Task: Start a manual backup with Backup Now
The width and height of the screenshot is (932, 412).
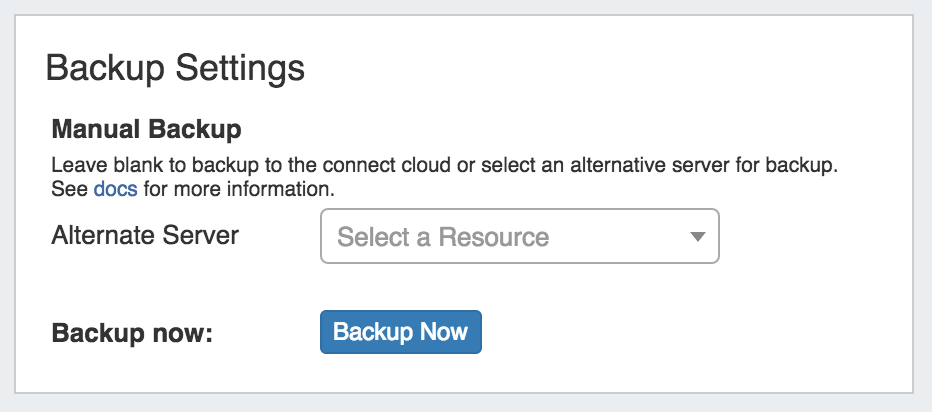Action: 400,332
